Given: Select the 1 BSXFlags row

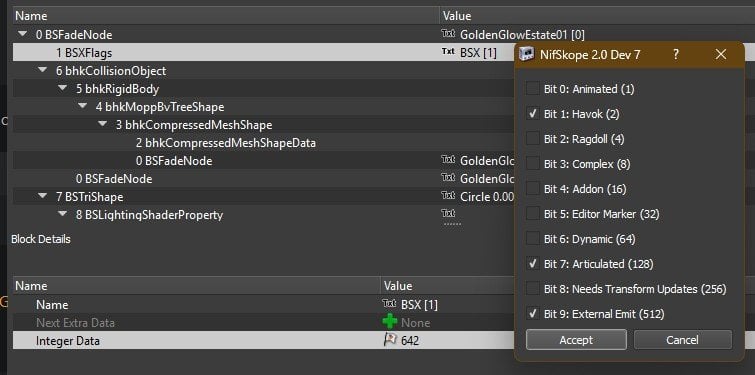Looking at the screenshot, I should tap(263, 52).
